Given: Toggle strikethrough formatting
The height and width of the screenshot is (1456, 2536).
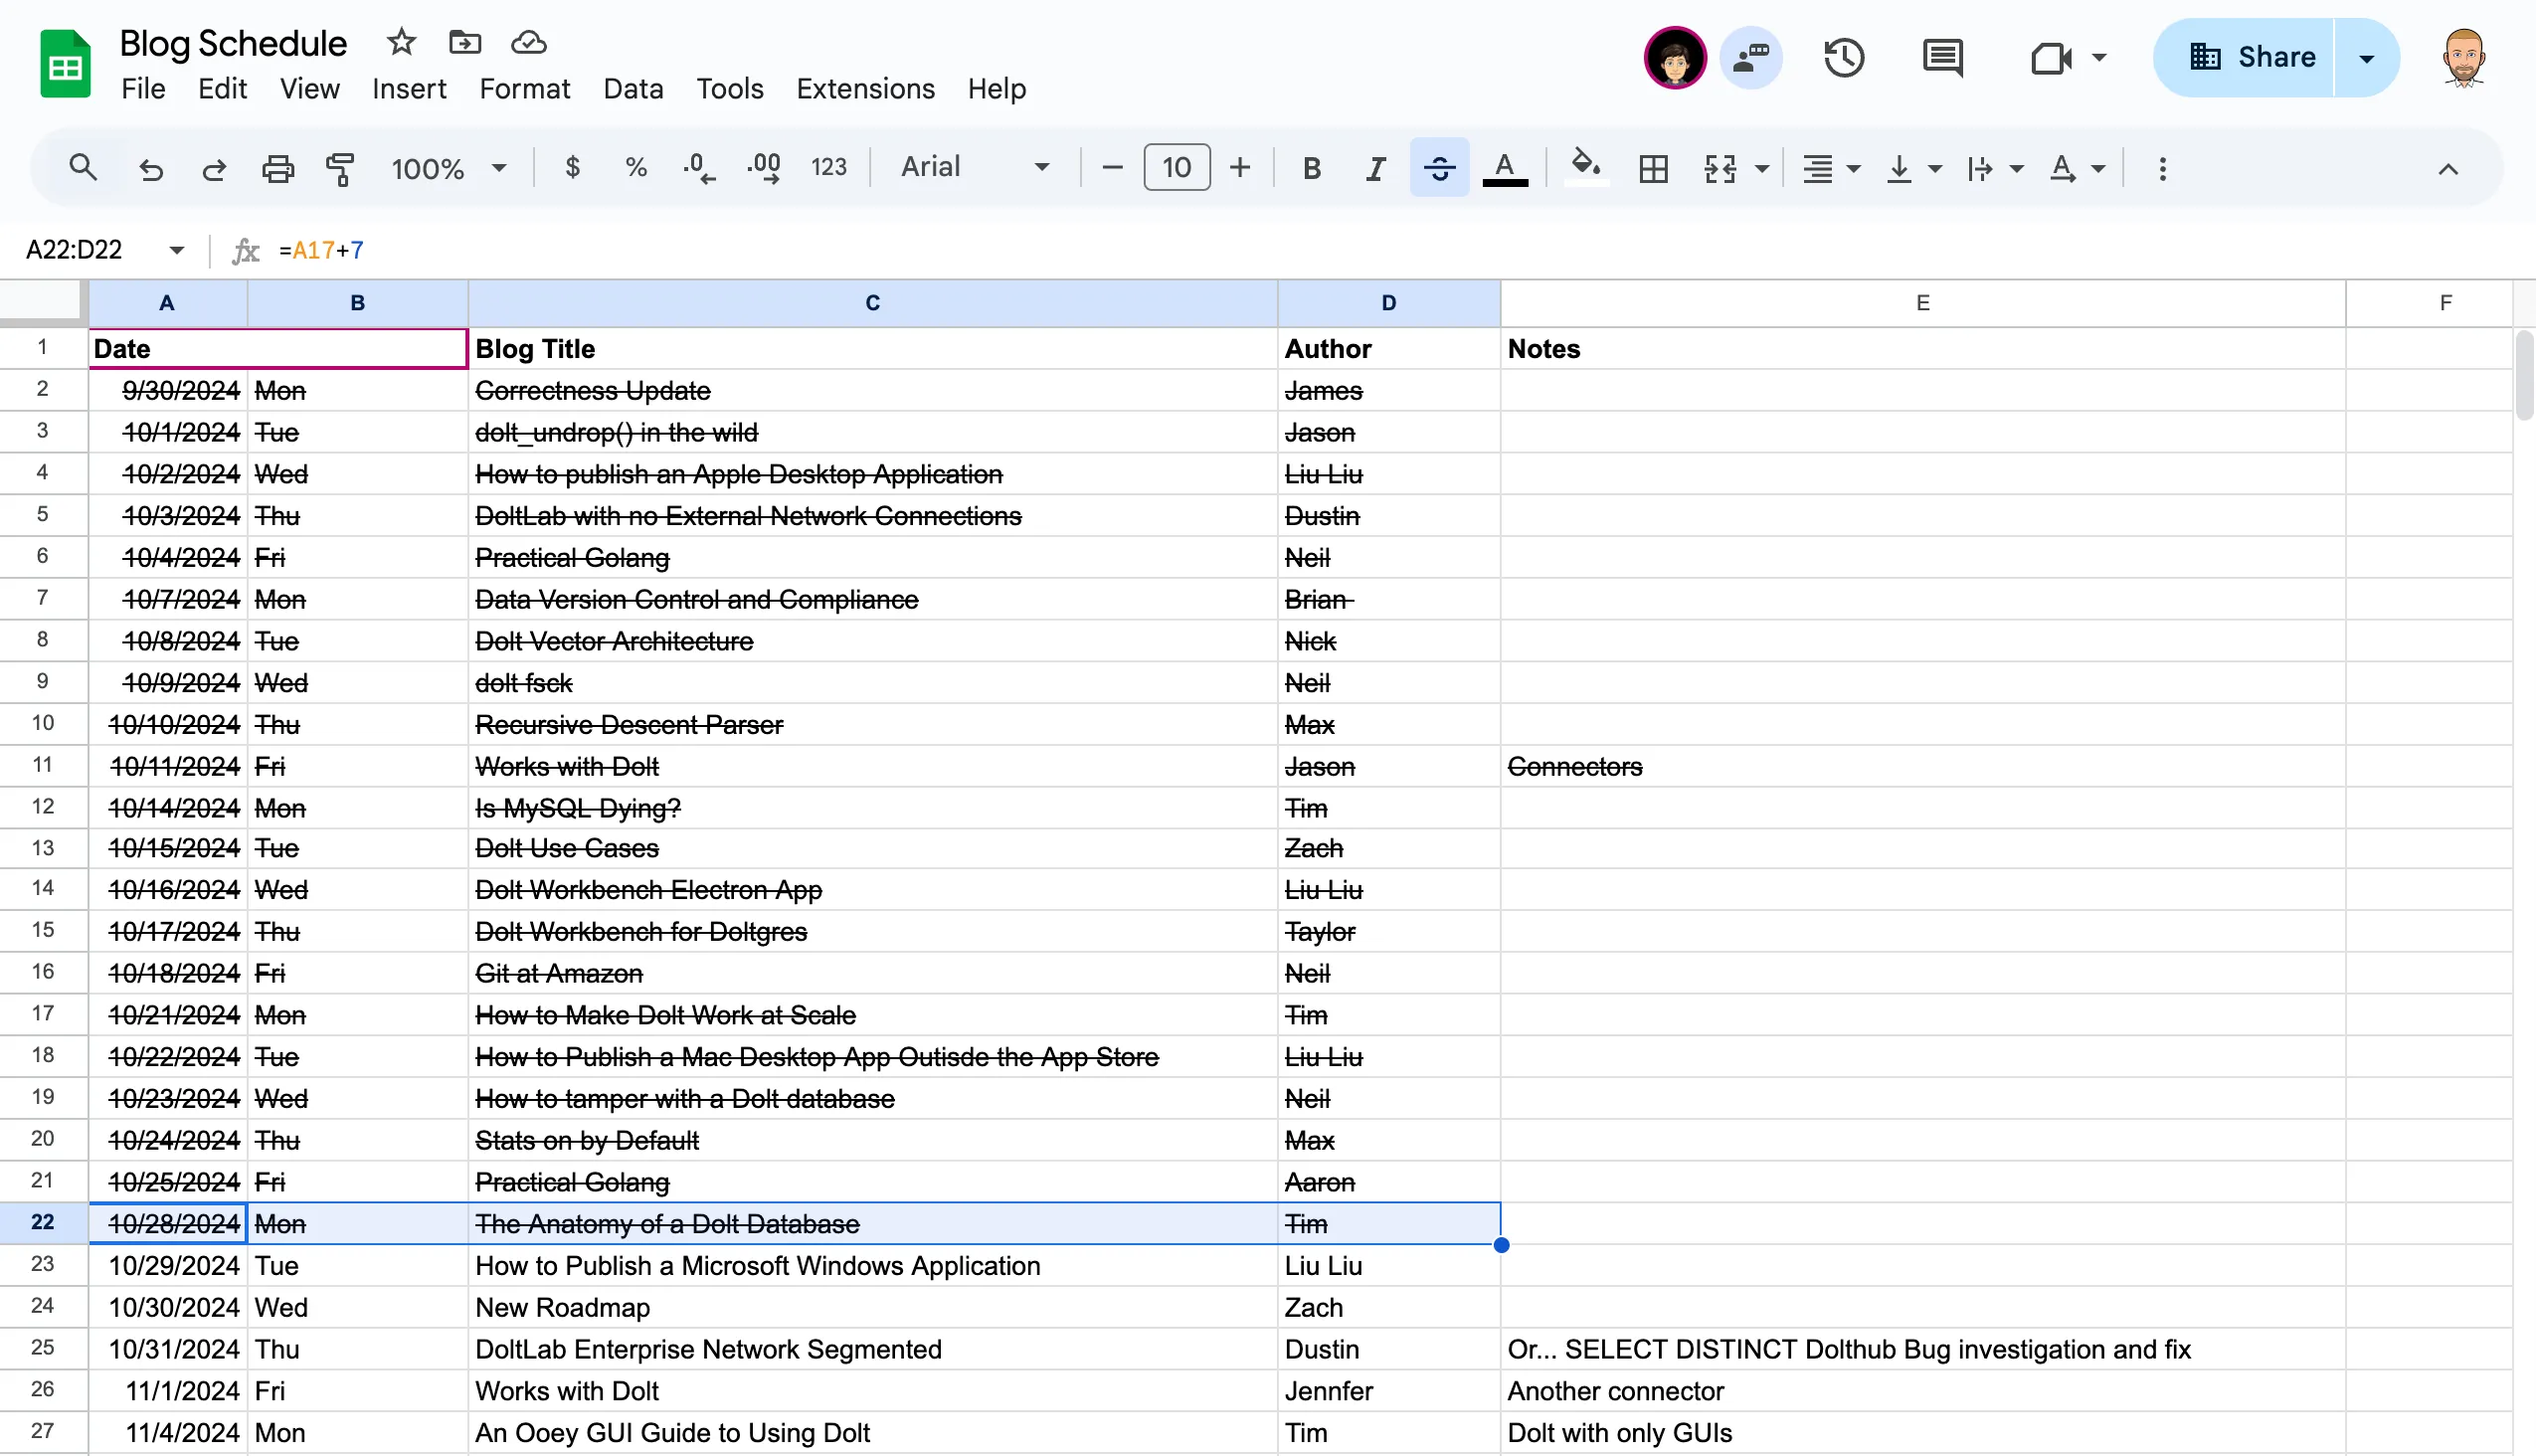Looking at the screenshot, I should (1439, 168).
